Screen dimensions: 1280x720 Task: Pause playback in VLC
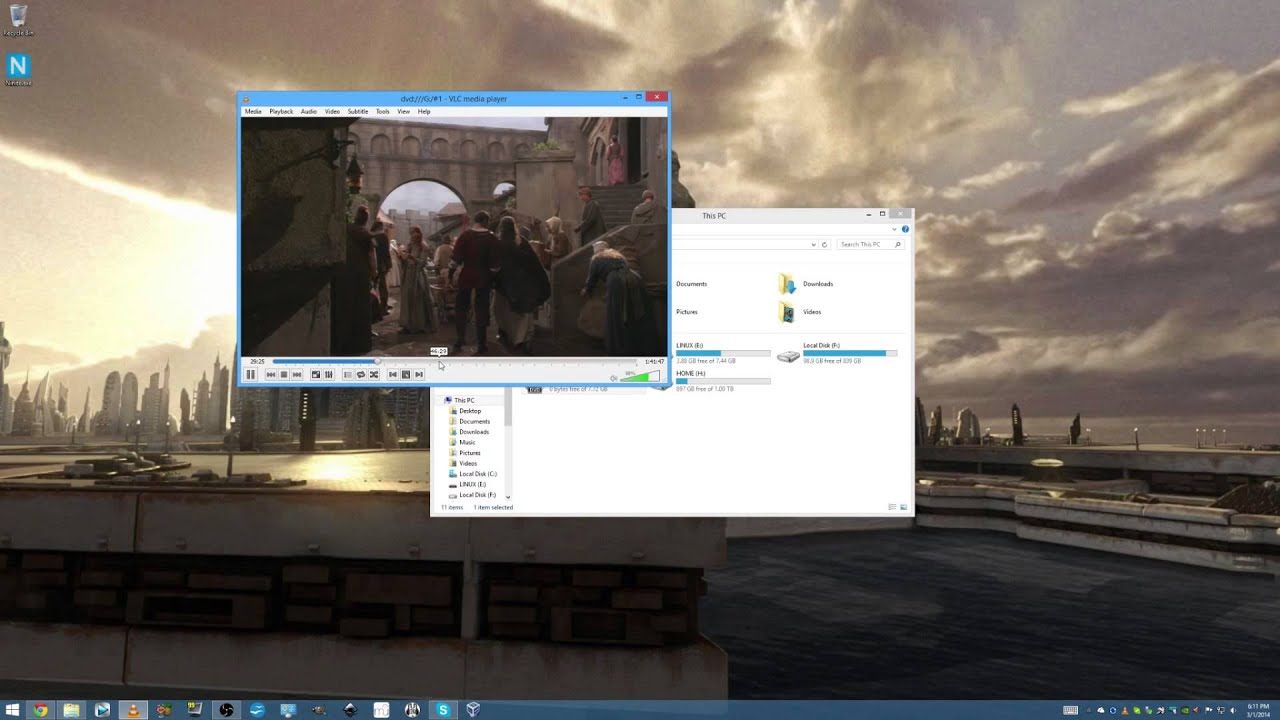click(251, 374)
